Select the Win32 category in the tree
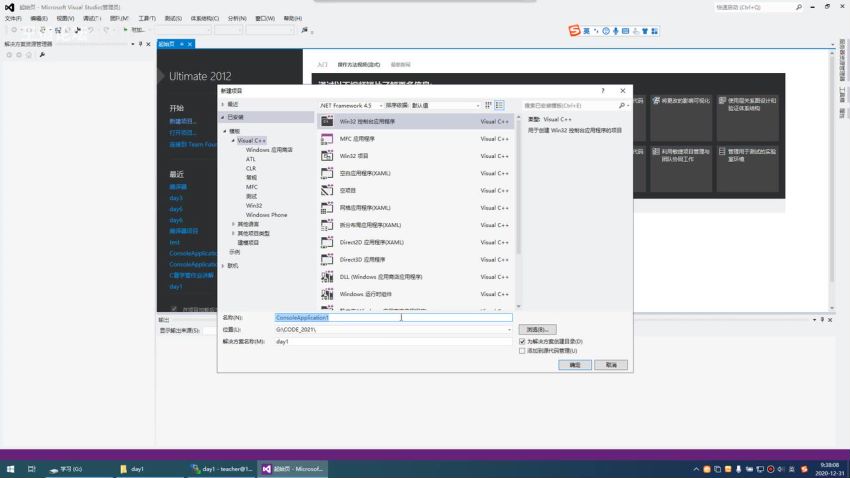The height and width of the screenshot is (478, 850). click(x=254, y=206)
